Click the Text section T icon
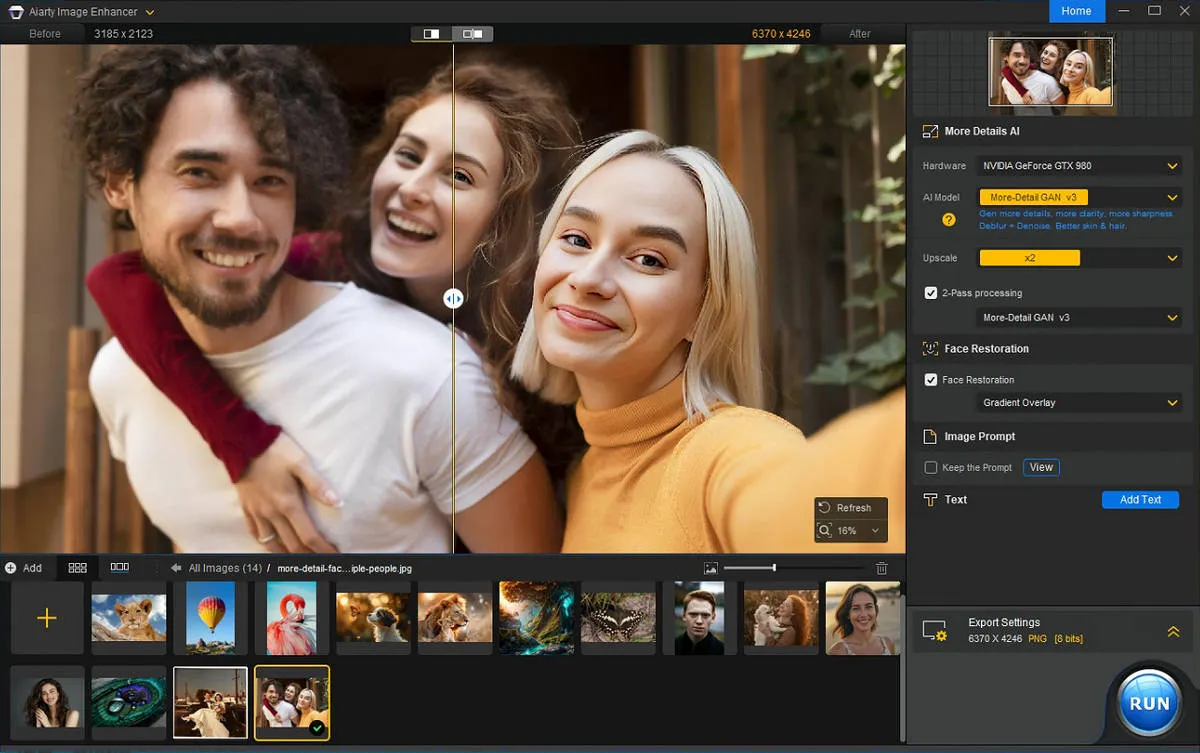Viewport: 1200px width, 753px height. click(930, 499)
